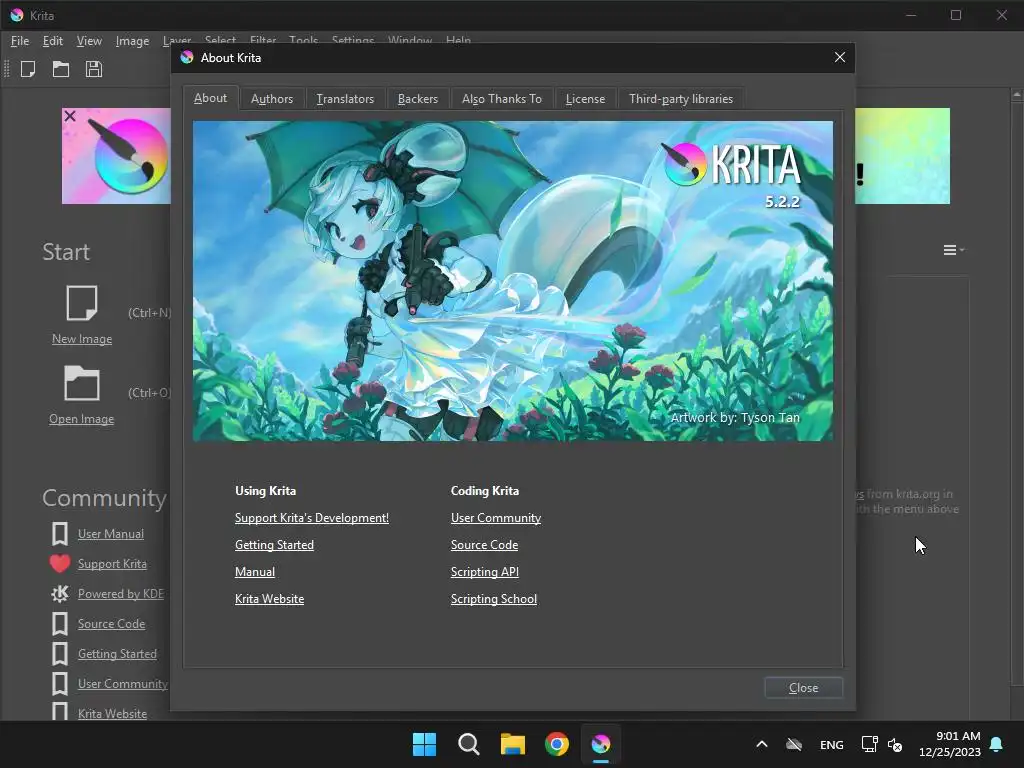Open the Backers tab

(417, 99)
